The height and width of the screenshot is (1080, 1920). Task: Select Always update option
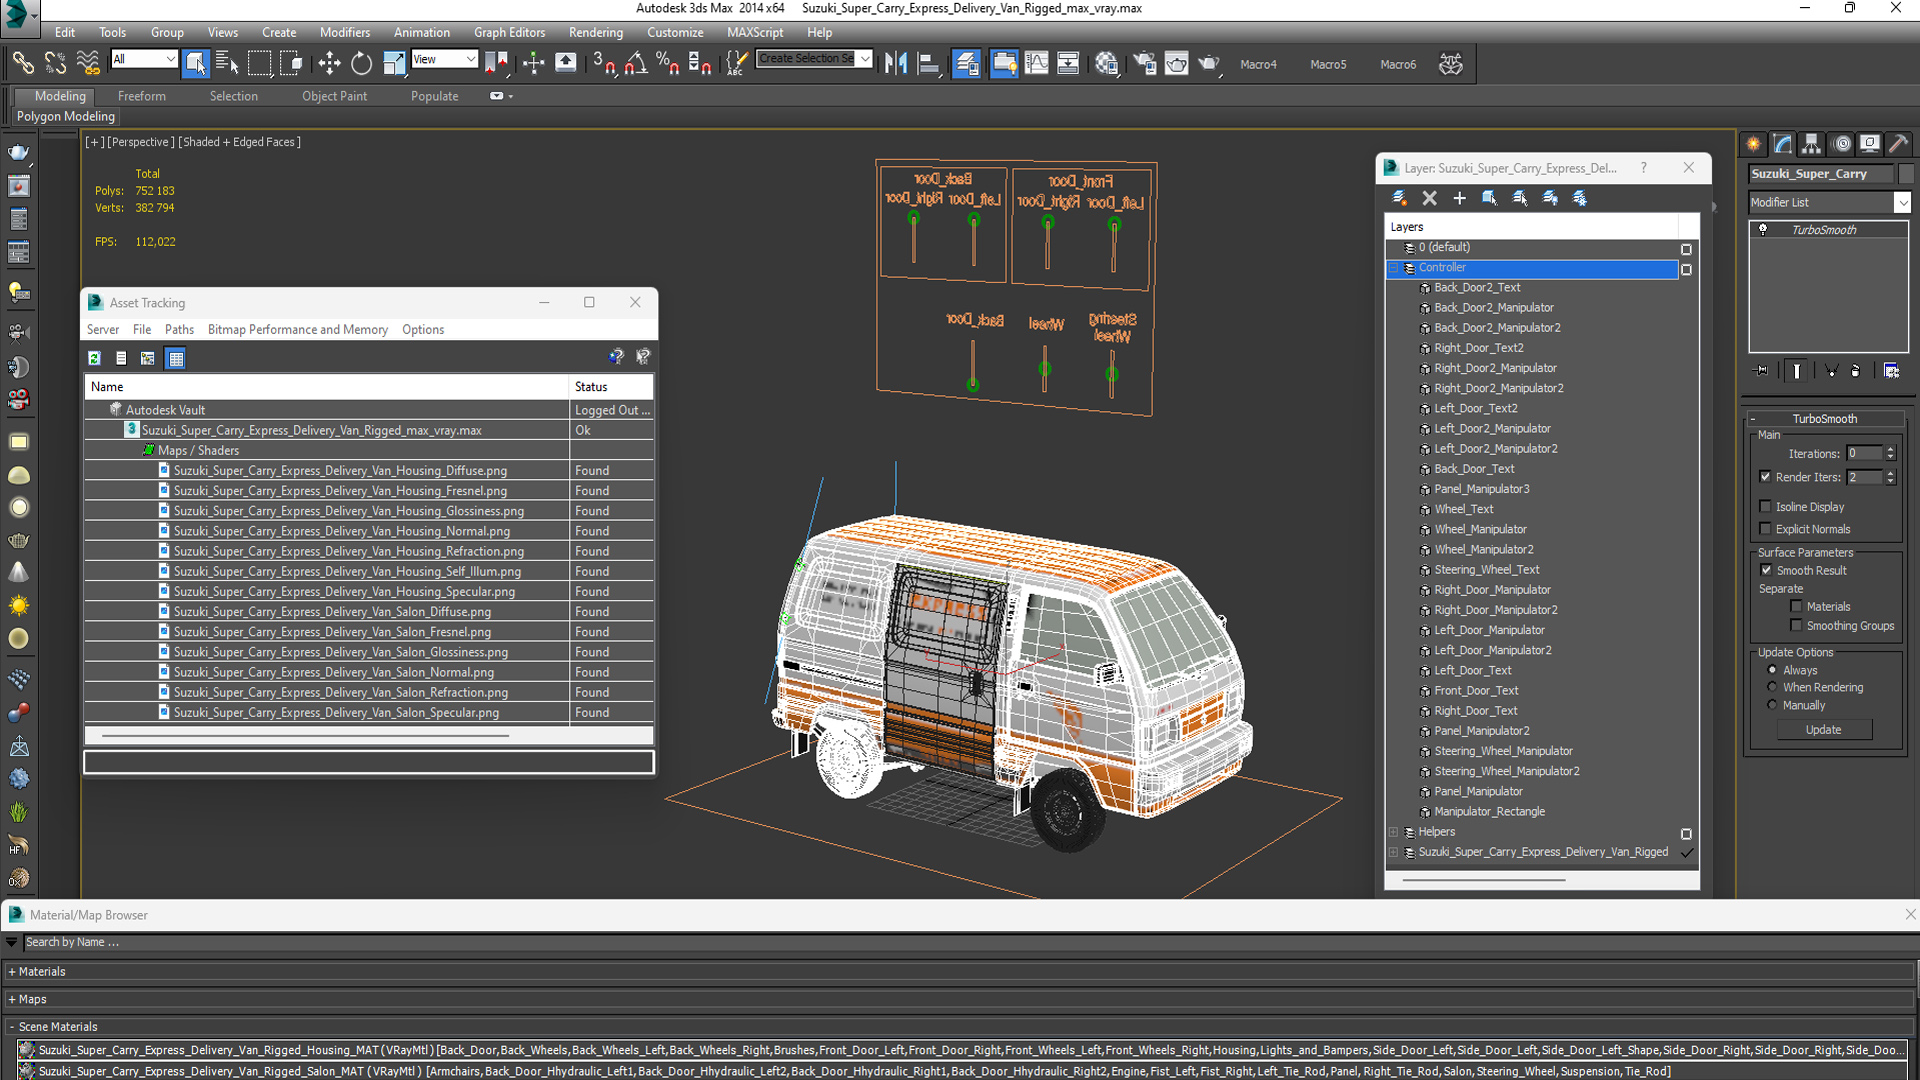click(x=1772, y=670)
